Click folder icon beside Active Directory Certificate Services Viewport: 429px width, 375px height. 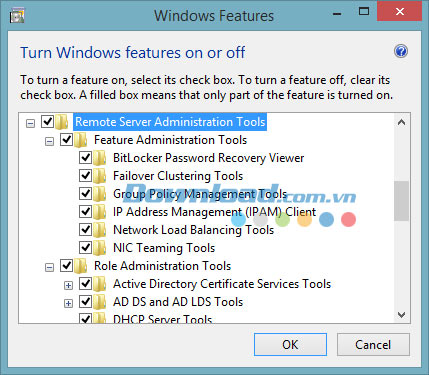coord(100,284)
